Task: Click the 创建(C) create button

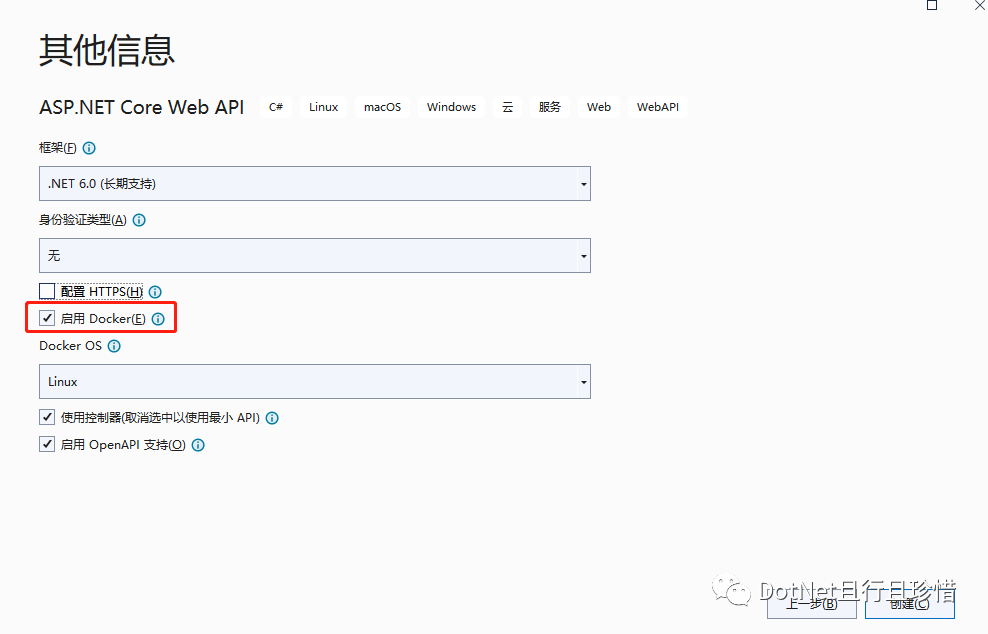Action: 909,604
